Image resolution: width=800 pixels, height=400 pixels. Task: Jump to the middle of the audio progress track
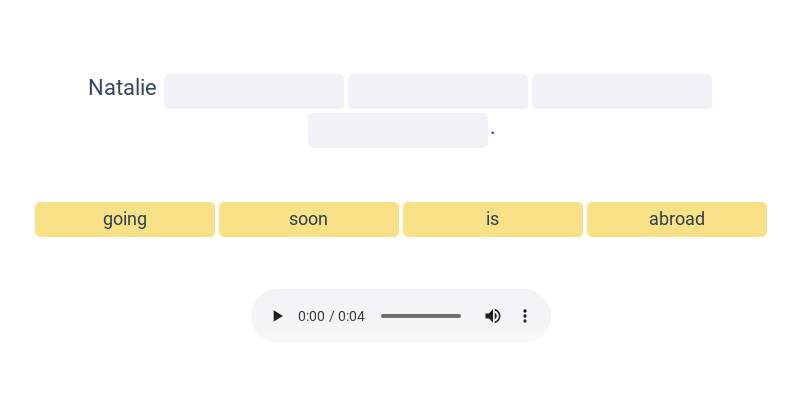click(421, 316)
